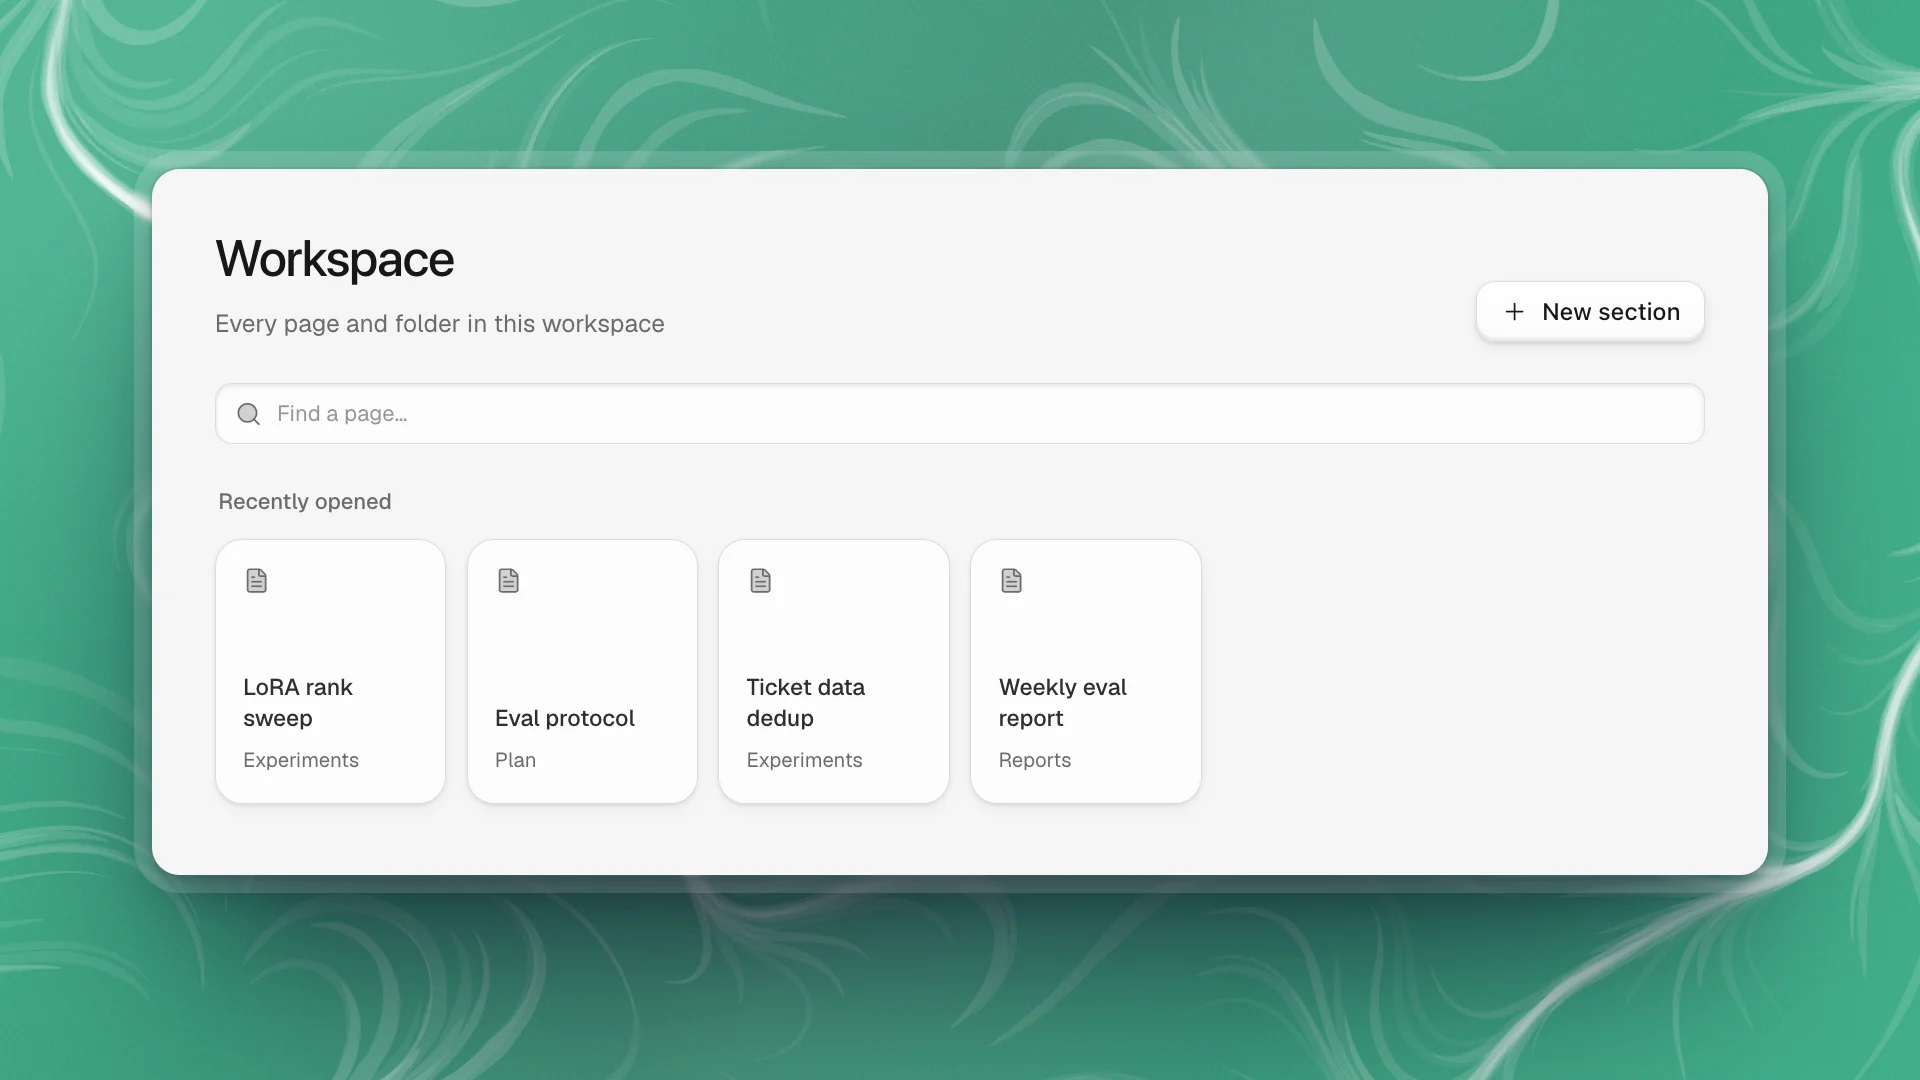Select the Eval protocol title text
The width and height of the screenshot is (1920, 1080).
[x=565, y=719]
